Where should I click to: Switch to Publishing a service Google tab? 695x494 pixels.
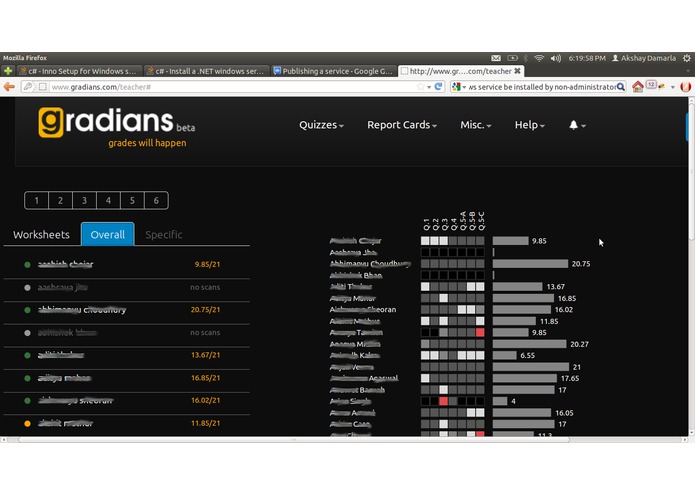[x=333, y=71]
